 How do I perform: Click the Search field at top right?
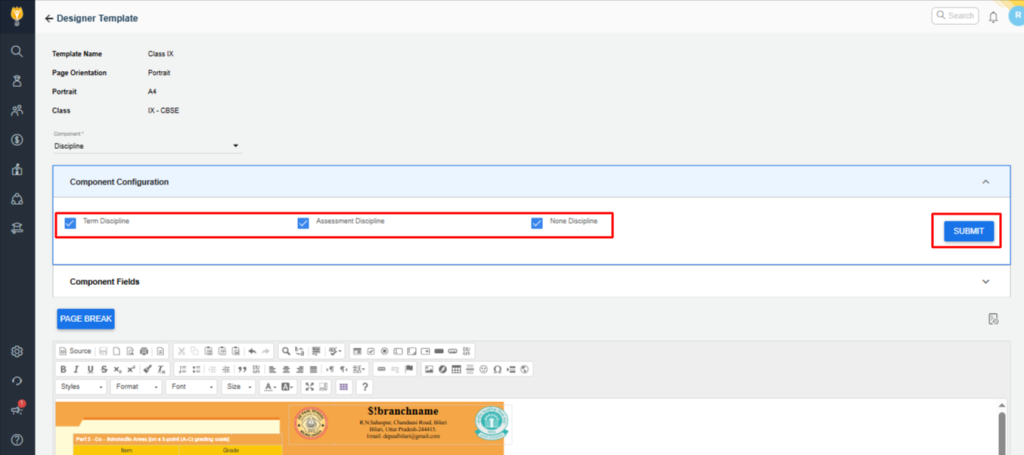pos(955,16)
